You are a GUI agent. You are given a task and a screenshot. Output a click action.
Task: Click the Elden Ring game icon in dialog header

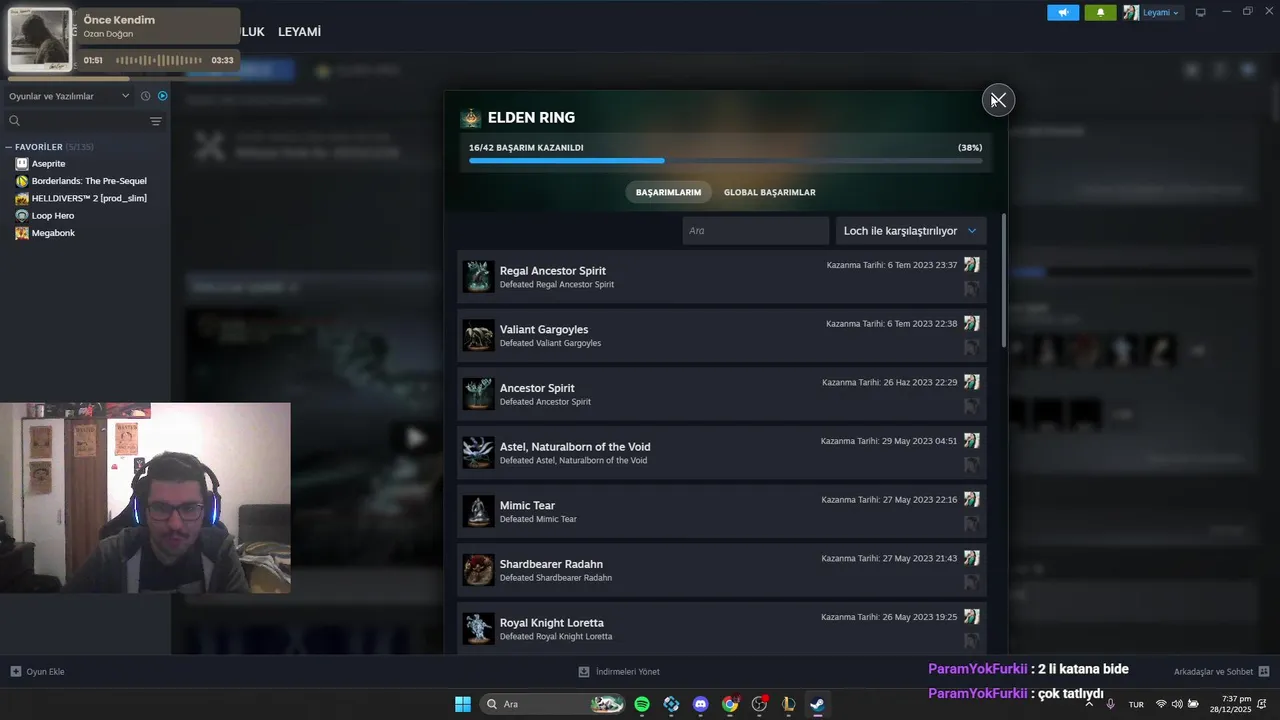(x=470, y=118)
